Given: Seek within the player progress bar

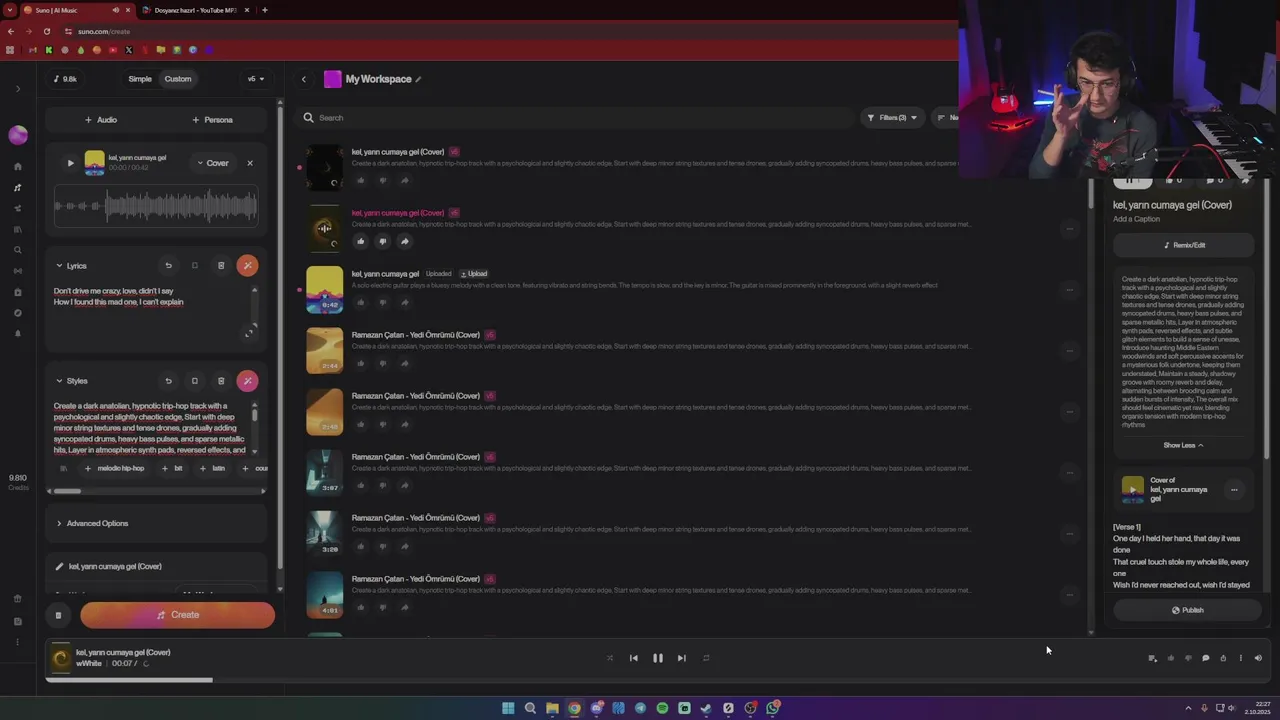Looking at the screenshot, I should coord(658,680).
